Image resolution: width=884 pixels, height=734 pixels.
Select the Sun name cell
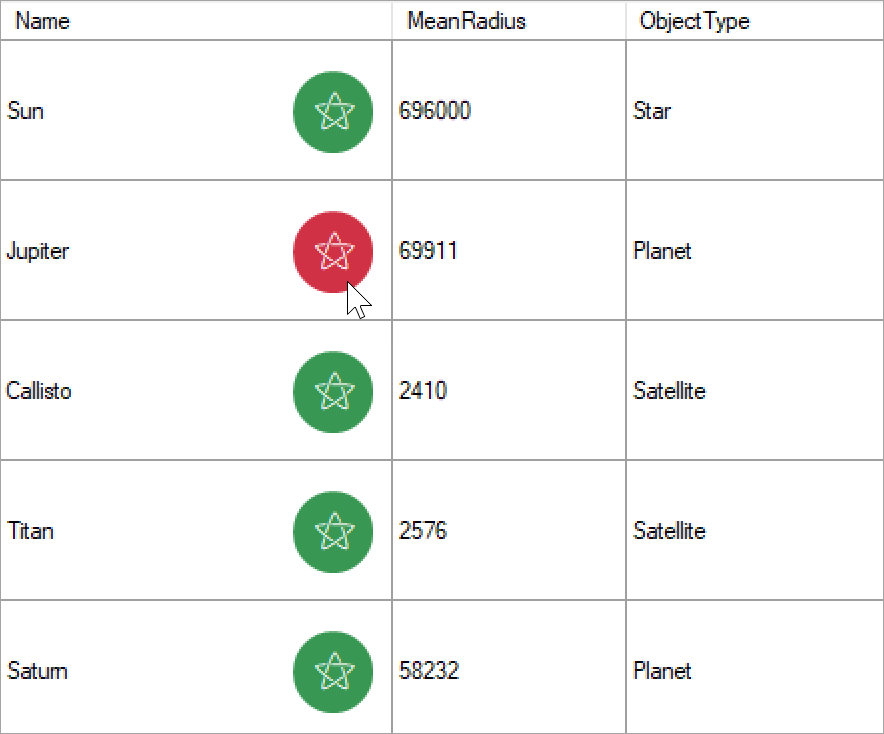(x=25, y=111)
